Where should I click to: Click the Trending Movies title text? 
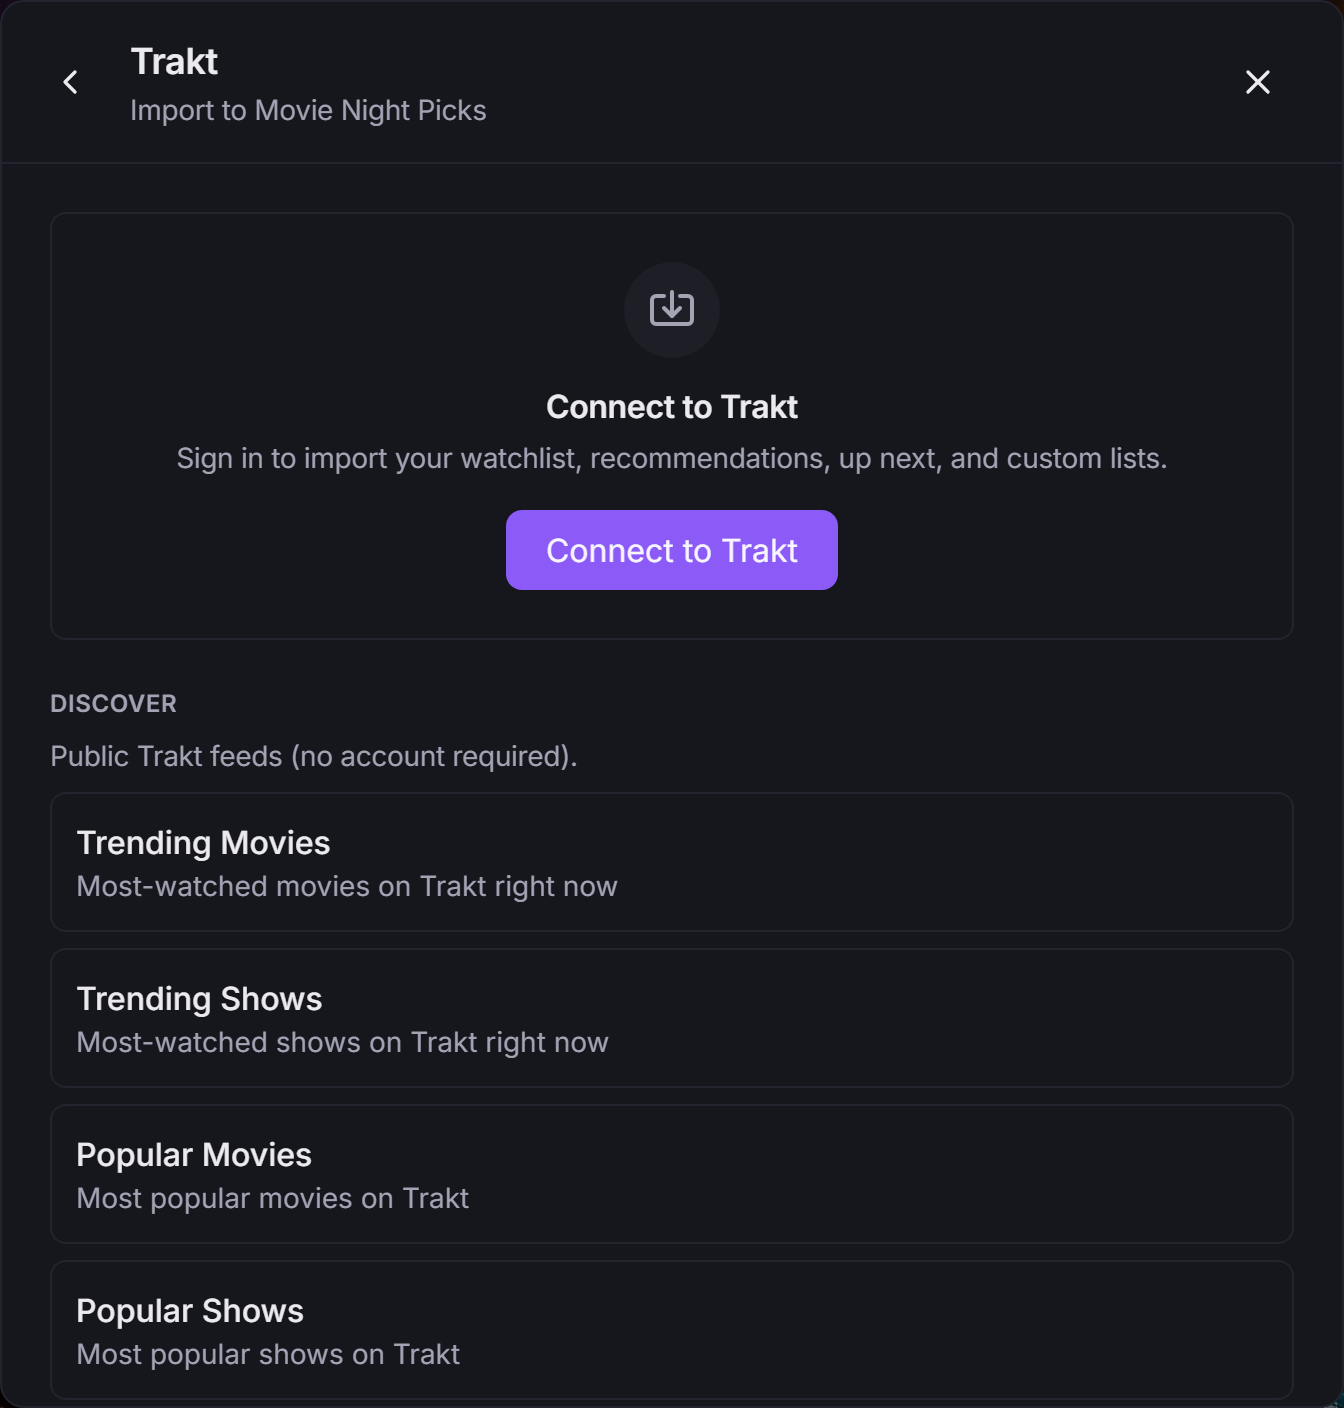click(x=203, y=843)
